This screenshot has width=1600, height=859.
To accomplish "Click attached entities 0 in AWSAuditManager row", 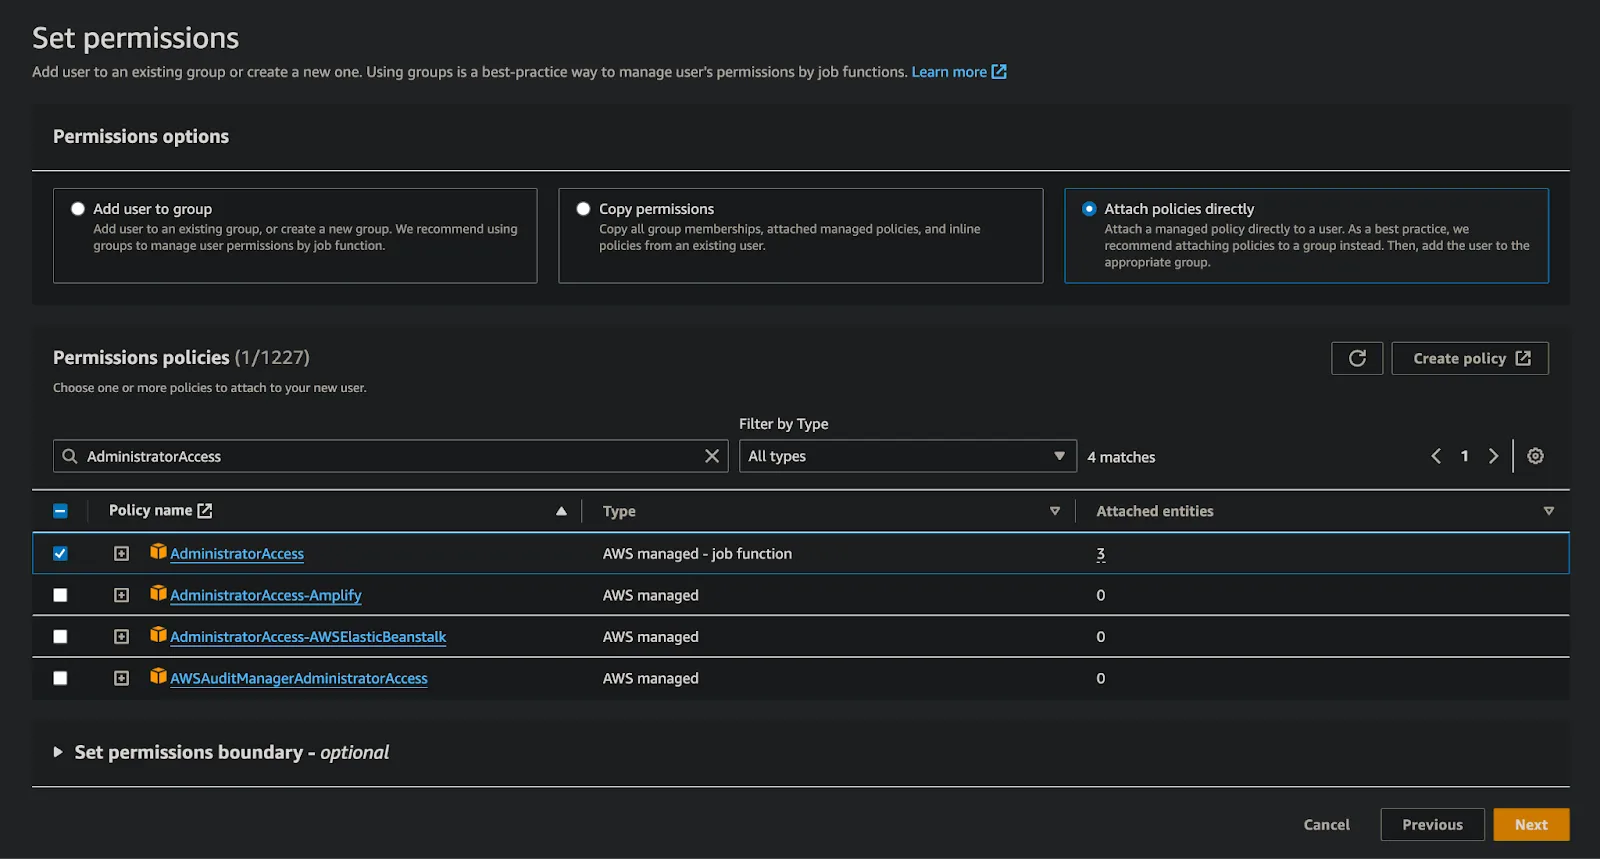I will tap(1100, 678).
